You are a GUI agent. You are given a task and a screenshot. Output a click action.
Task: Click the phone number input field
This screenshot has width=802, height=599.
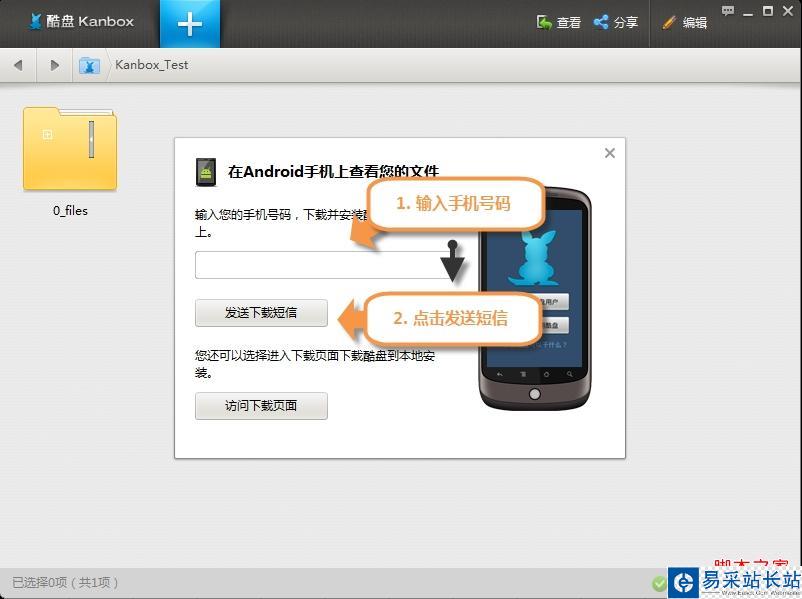(320, 264)
